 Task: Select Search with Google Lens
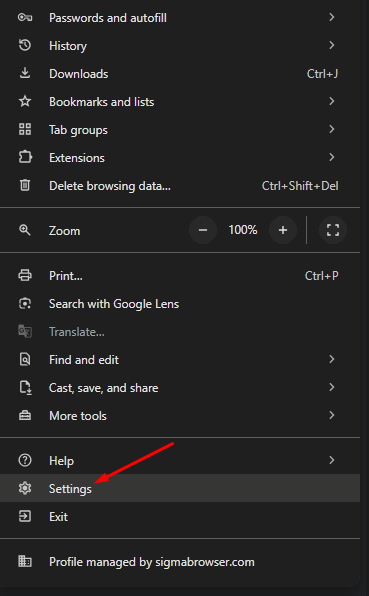(180, 303)
